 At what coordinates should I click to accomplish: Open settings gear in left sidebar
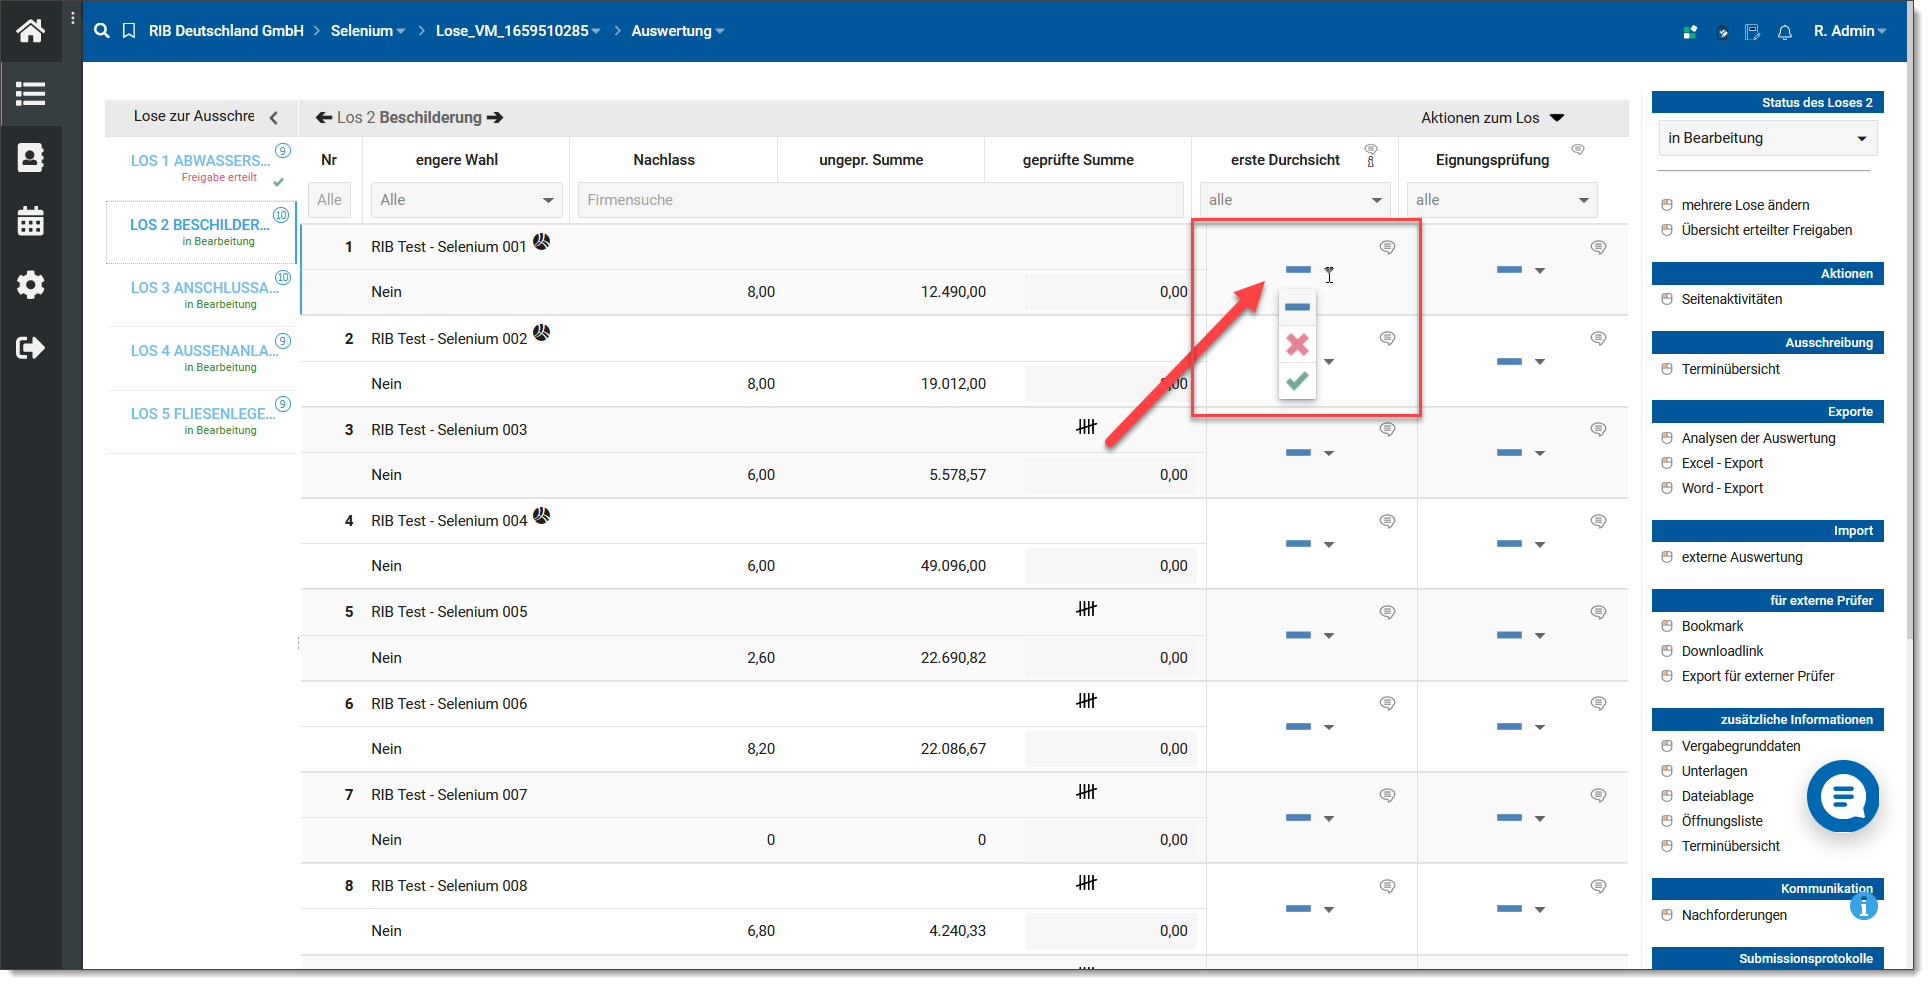point(30,285)
